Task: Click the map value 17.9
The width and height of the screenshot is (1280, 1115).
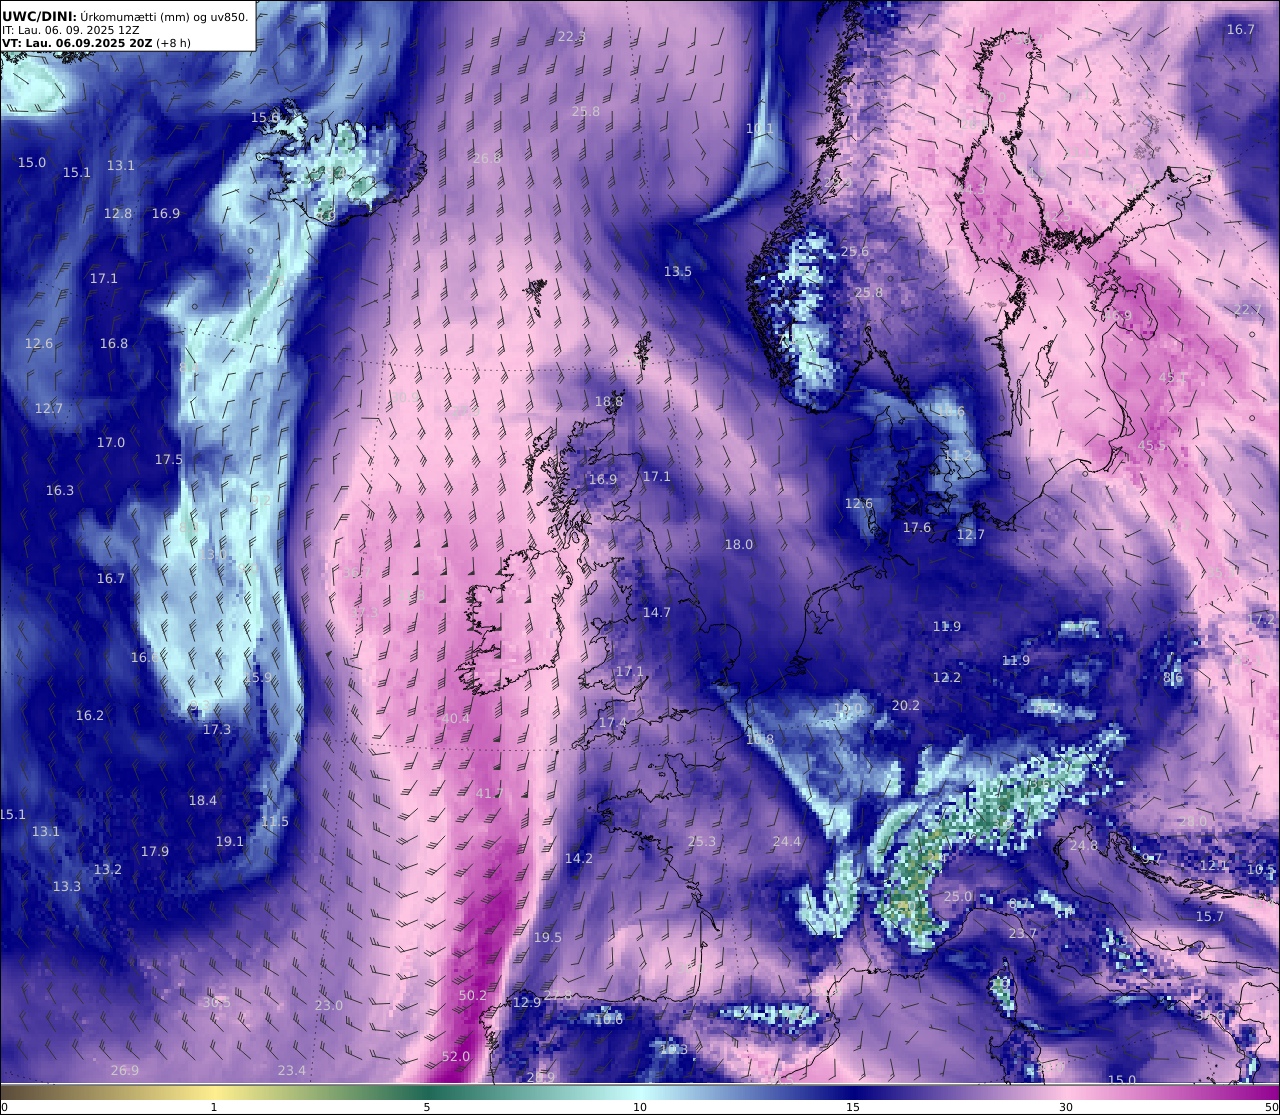Action: tap(155, 852)
